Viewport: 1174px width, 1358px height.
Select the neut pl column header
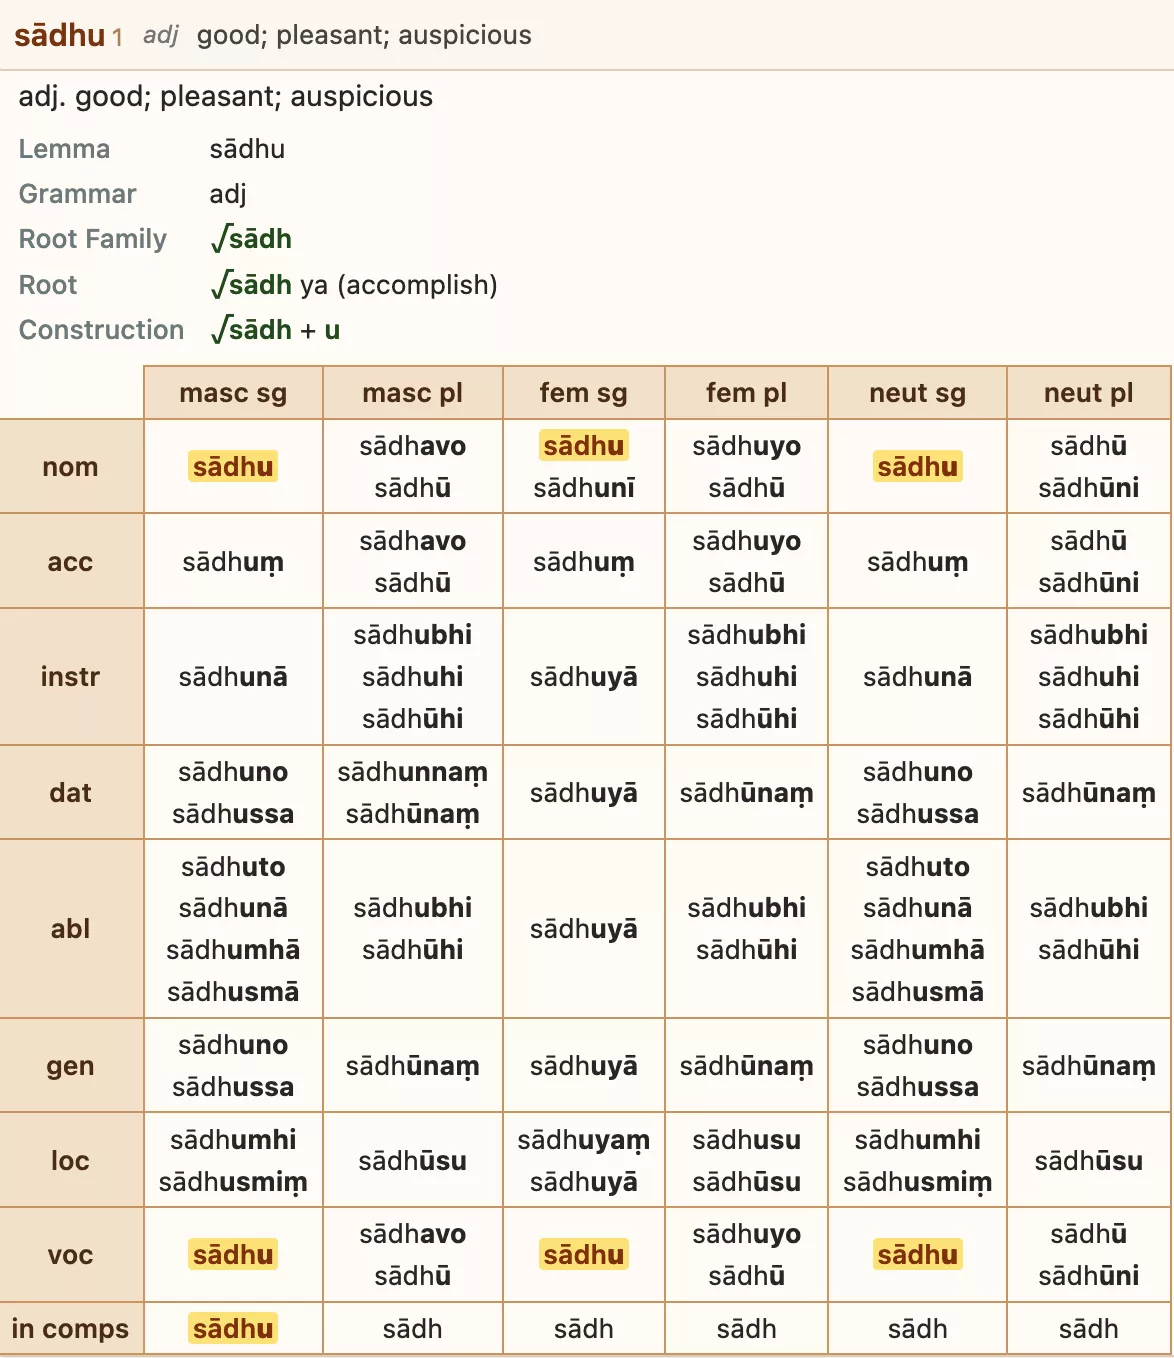click(1088, 393)
